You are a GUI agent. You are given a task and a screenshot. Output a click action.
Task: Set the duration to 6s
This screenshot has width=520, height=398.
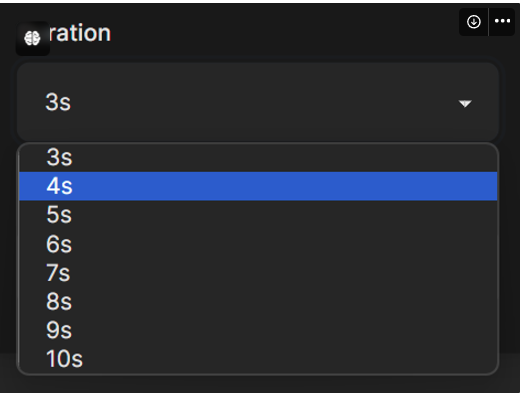coord(258,244)
